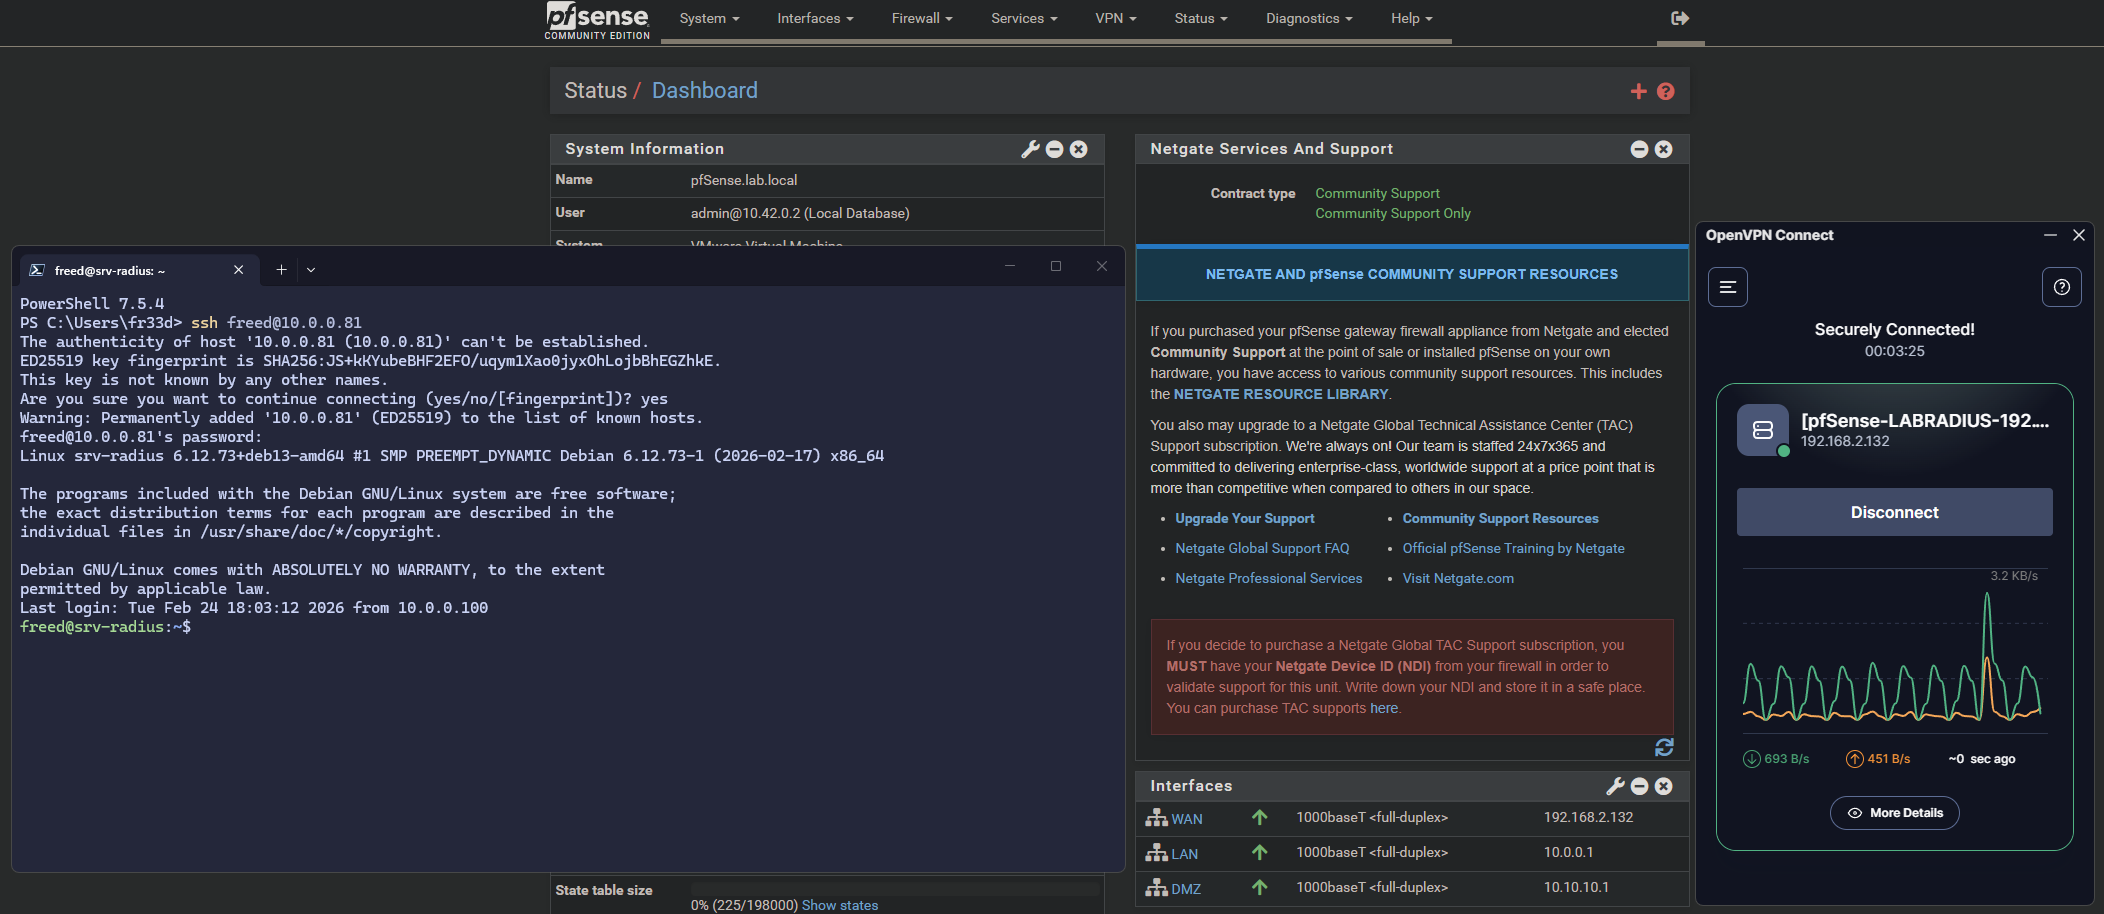2104x914 pixels.
Task: Open the Diagnostics dropdown menu
Action: pos(1308,18)
